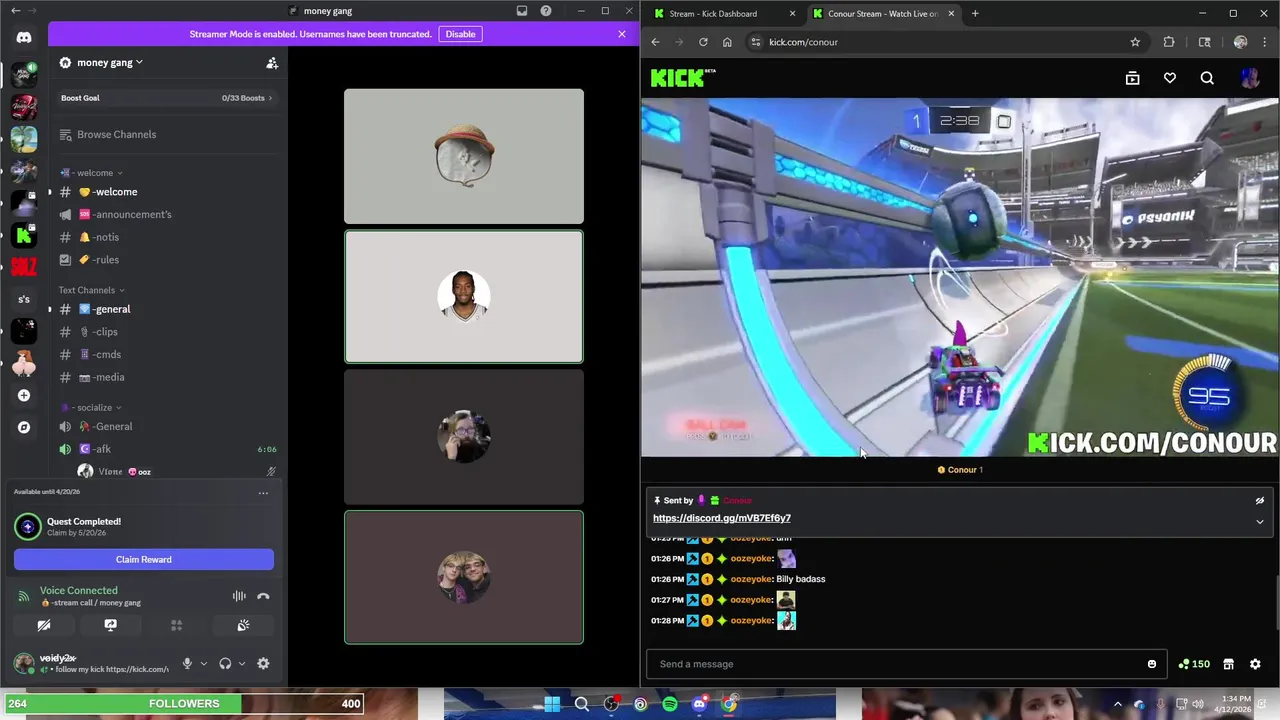
Task: Open the -clips text channel
Action: click(x=167, y=332)
